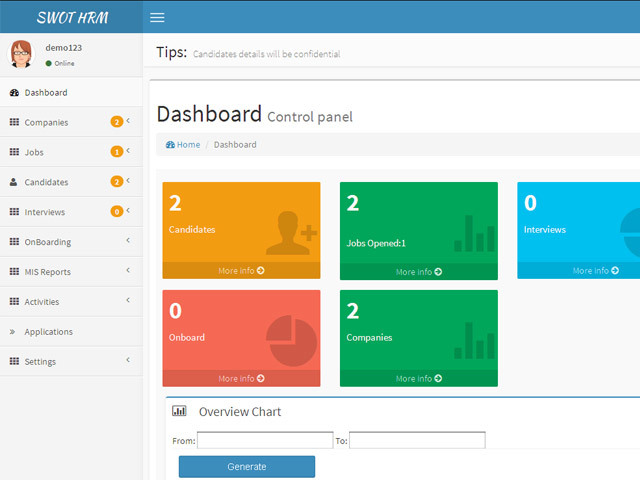Open More info on Jobs Opened card
The width and height of the screenshot is (640, 480).
(419, 271)
